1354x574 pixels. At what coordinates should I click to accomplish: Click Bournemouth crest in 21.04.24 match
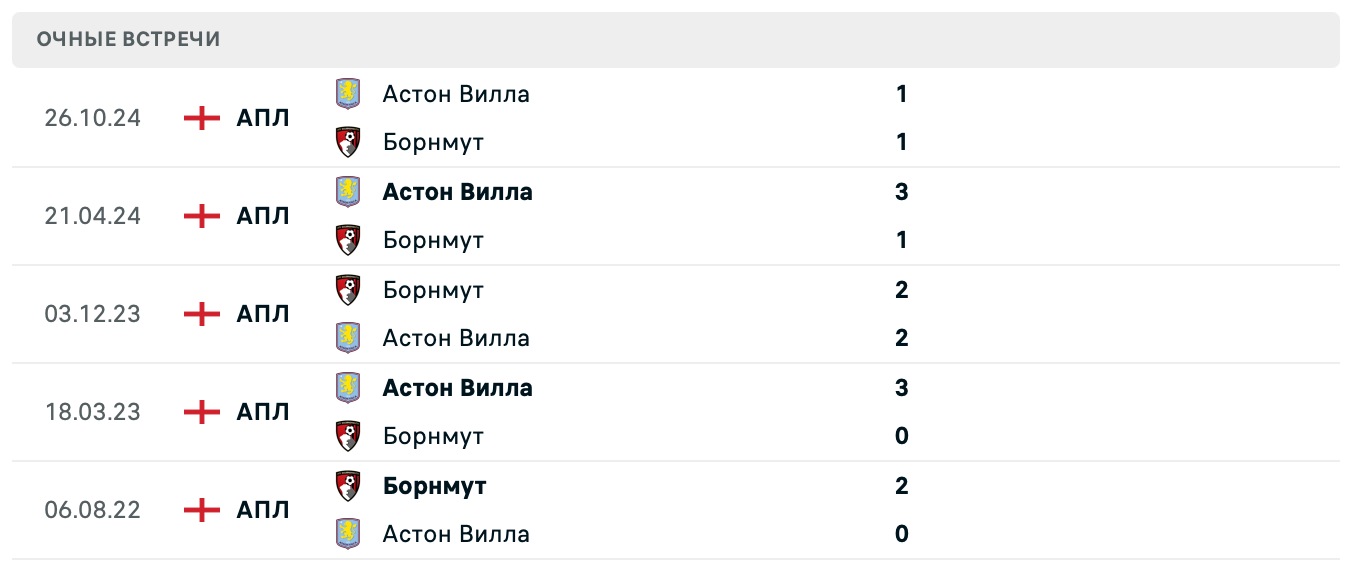point(347,240)
